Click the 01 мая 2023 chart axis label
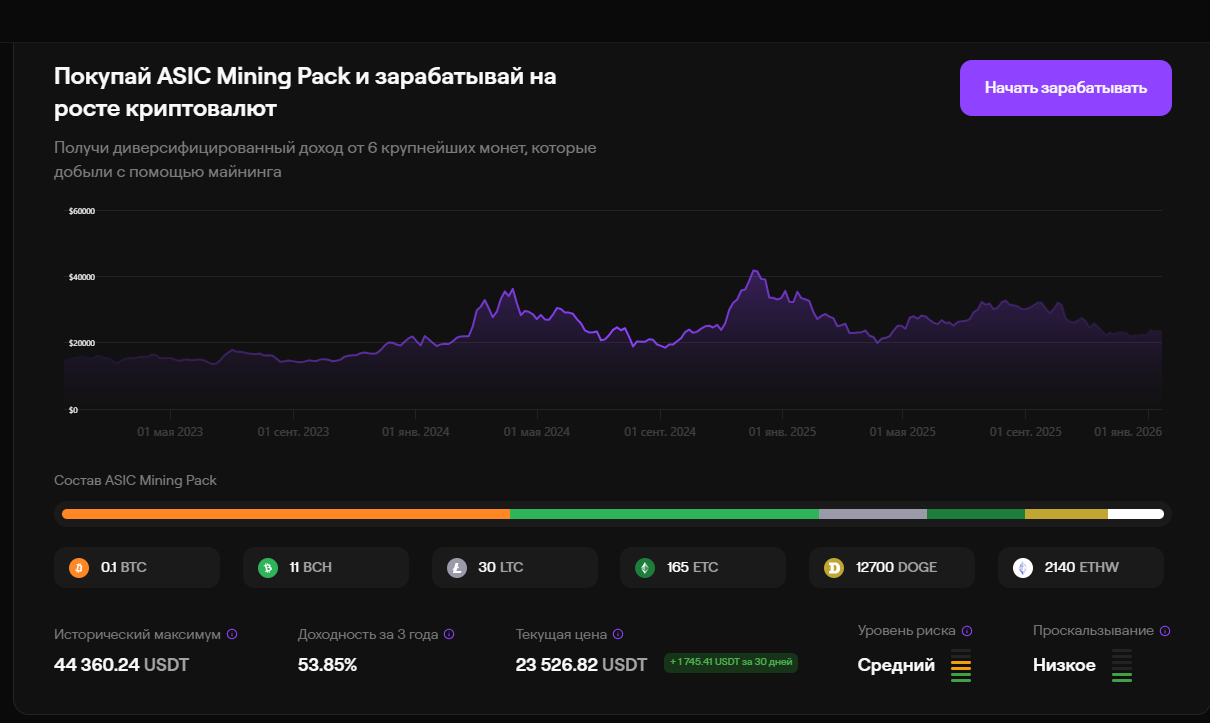The width and height of the screenshot is (1210, 723). 170,432
